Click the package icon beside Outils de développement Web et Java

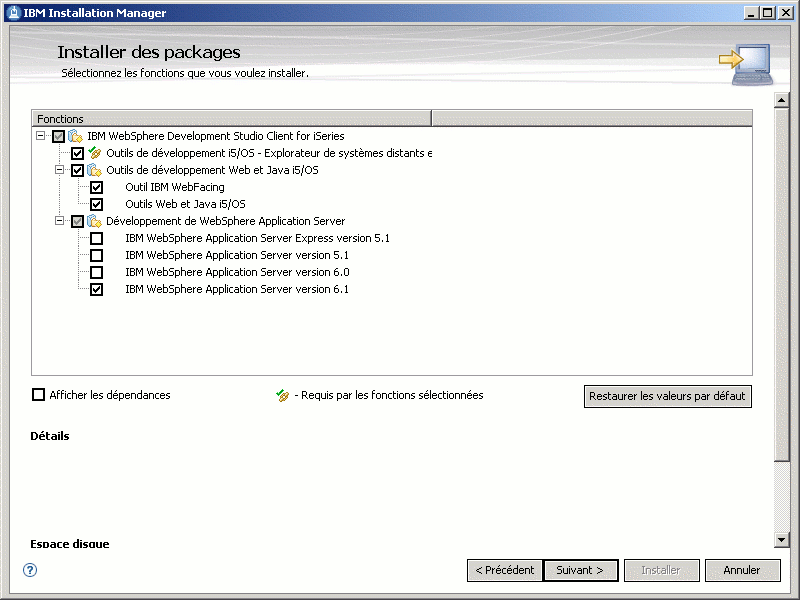[94, 170]
